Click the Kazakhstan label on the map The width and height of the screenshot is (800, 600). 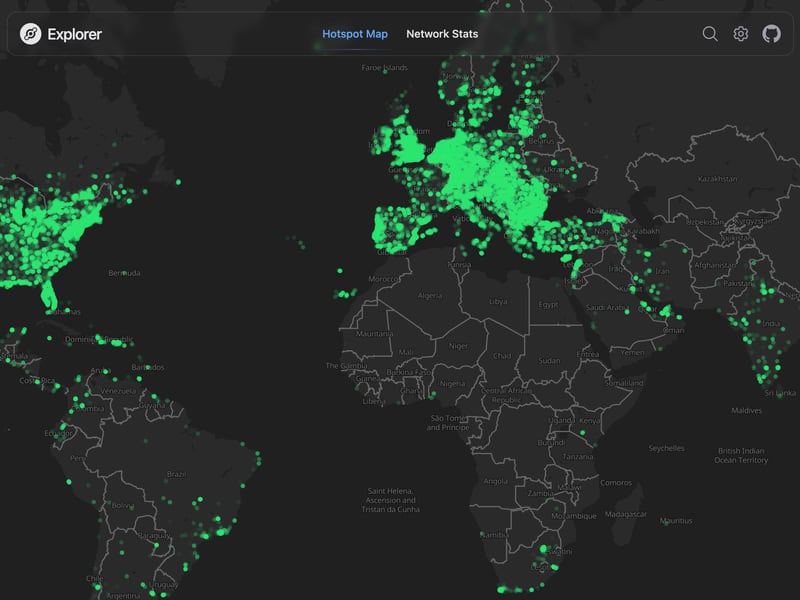[716, 179]
